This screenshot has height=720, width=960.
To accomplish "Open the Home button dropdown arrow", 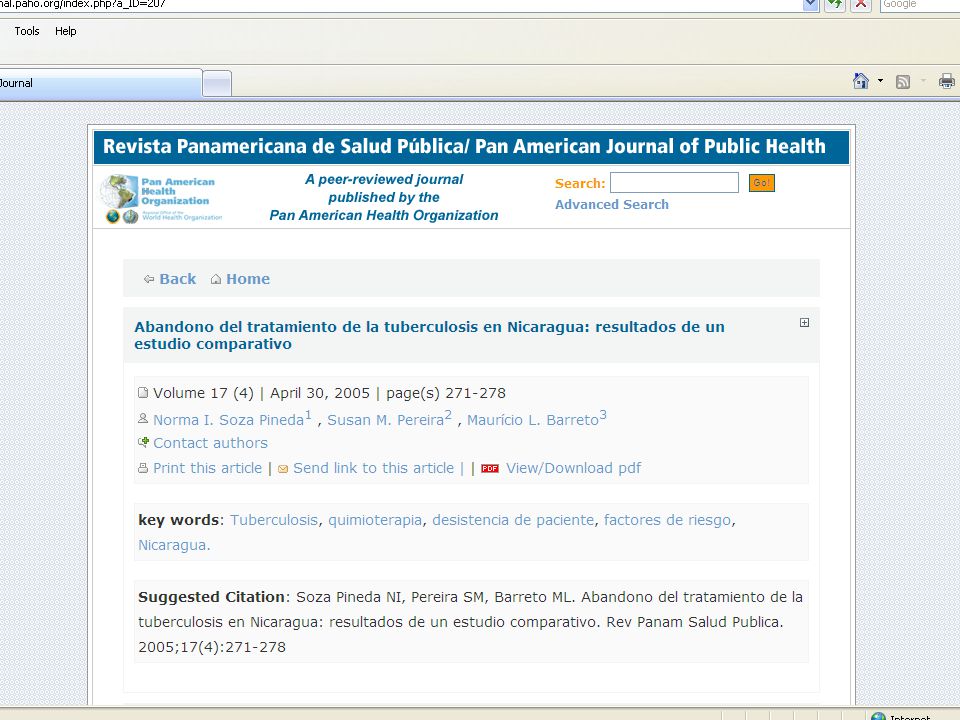I will click(880, 81).
